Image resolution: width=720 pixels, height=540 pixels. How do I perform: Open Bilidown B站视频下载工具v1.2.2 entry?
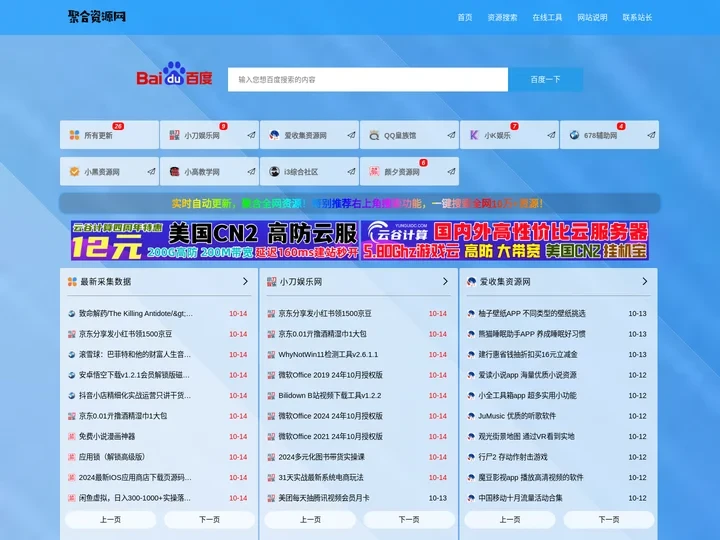[330, 395]
